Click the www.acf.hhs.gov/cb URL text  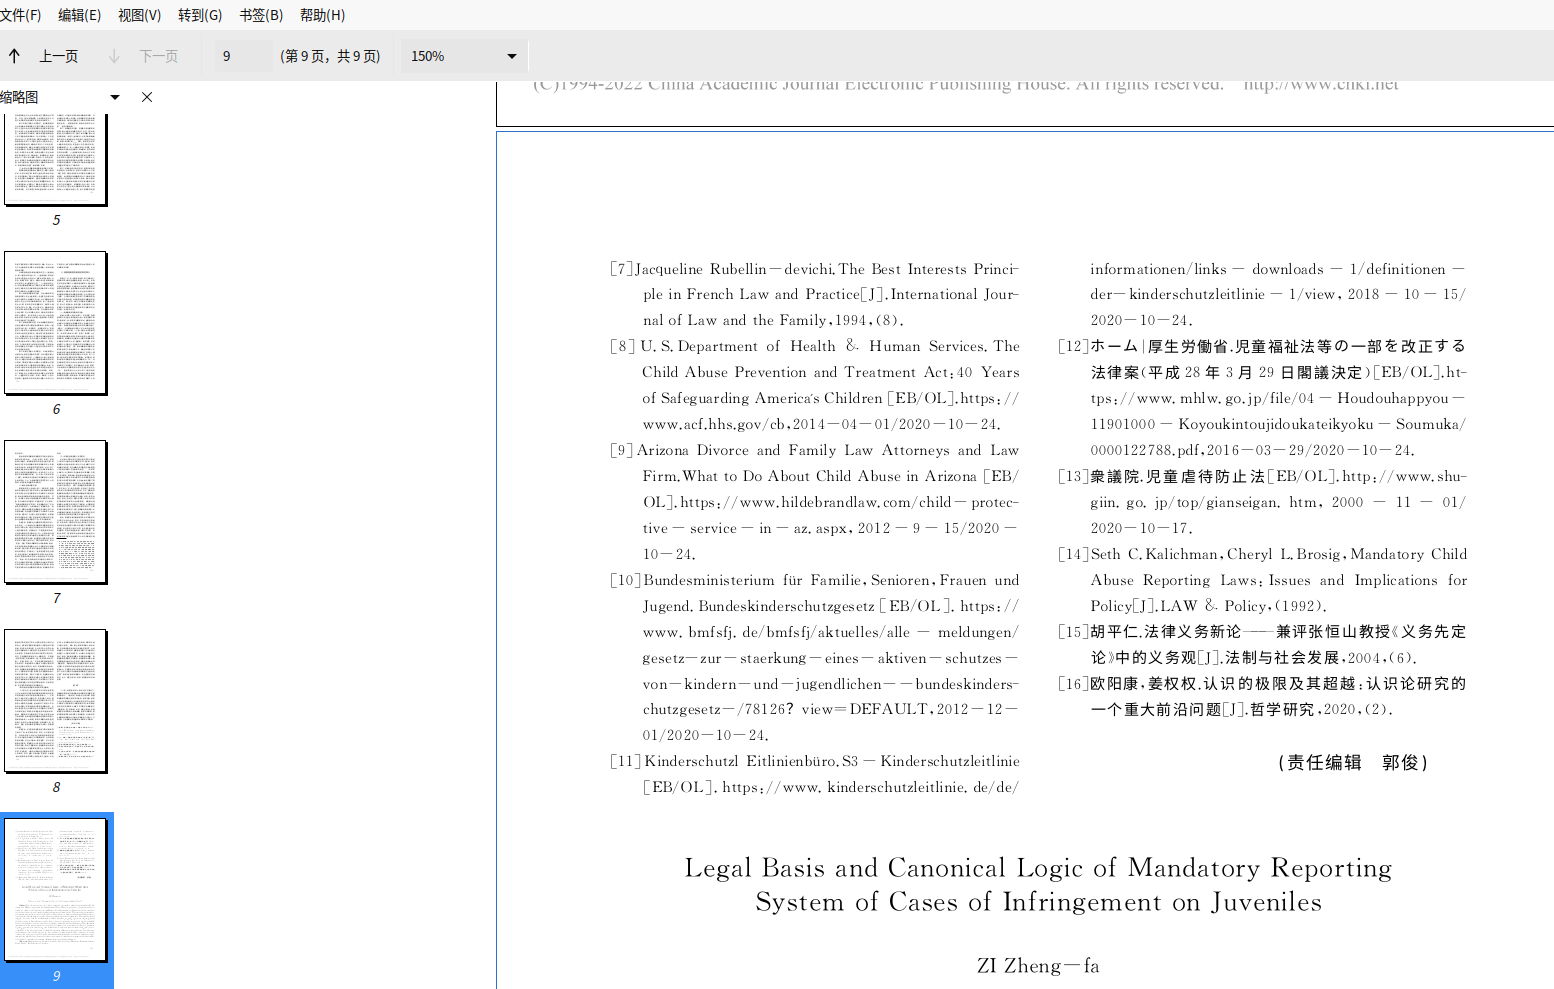pos(714,424)
